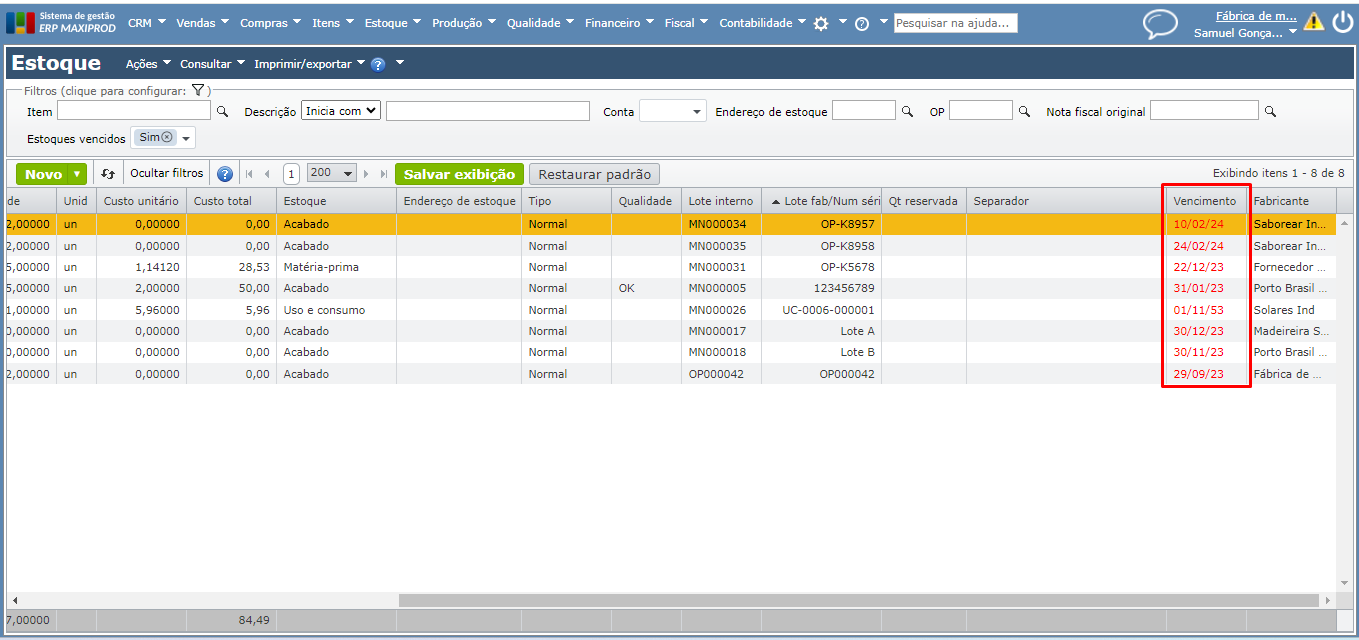Image resolution: width=1359 pixels, height=640 pixels.
Task: Hide filters using Ocultar filtros
Action: pyautogui.click(x=167, y=174)
